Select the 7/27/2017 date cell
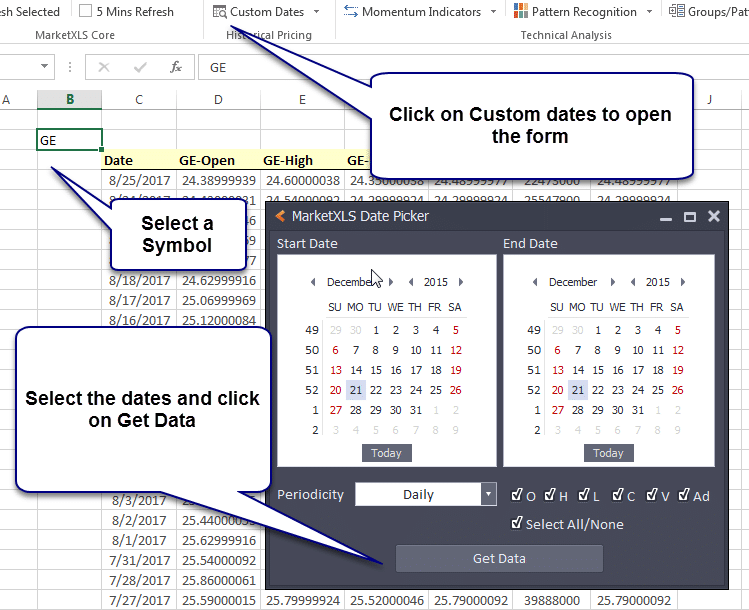Viewport: 749px width, 610px height. (139, 600)
